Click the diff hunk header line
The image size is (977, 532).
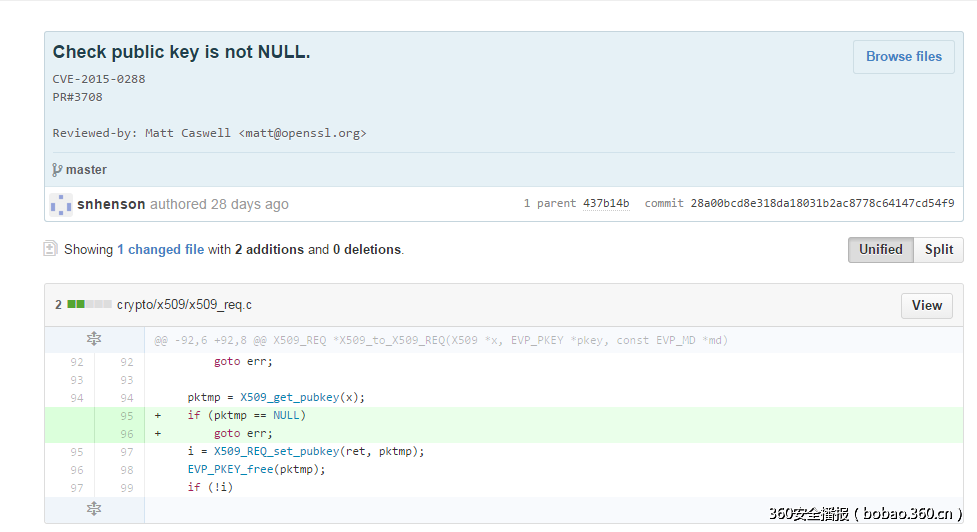tap(440, 340)
